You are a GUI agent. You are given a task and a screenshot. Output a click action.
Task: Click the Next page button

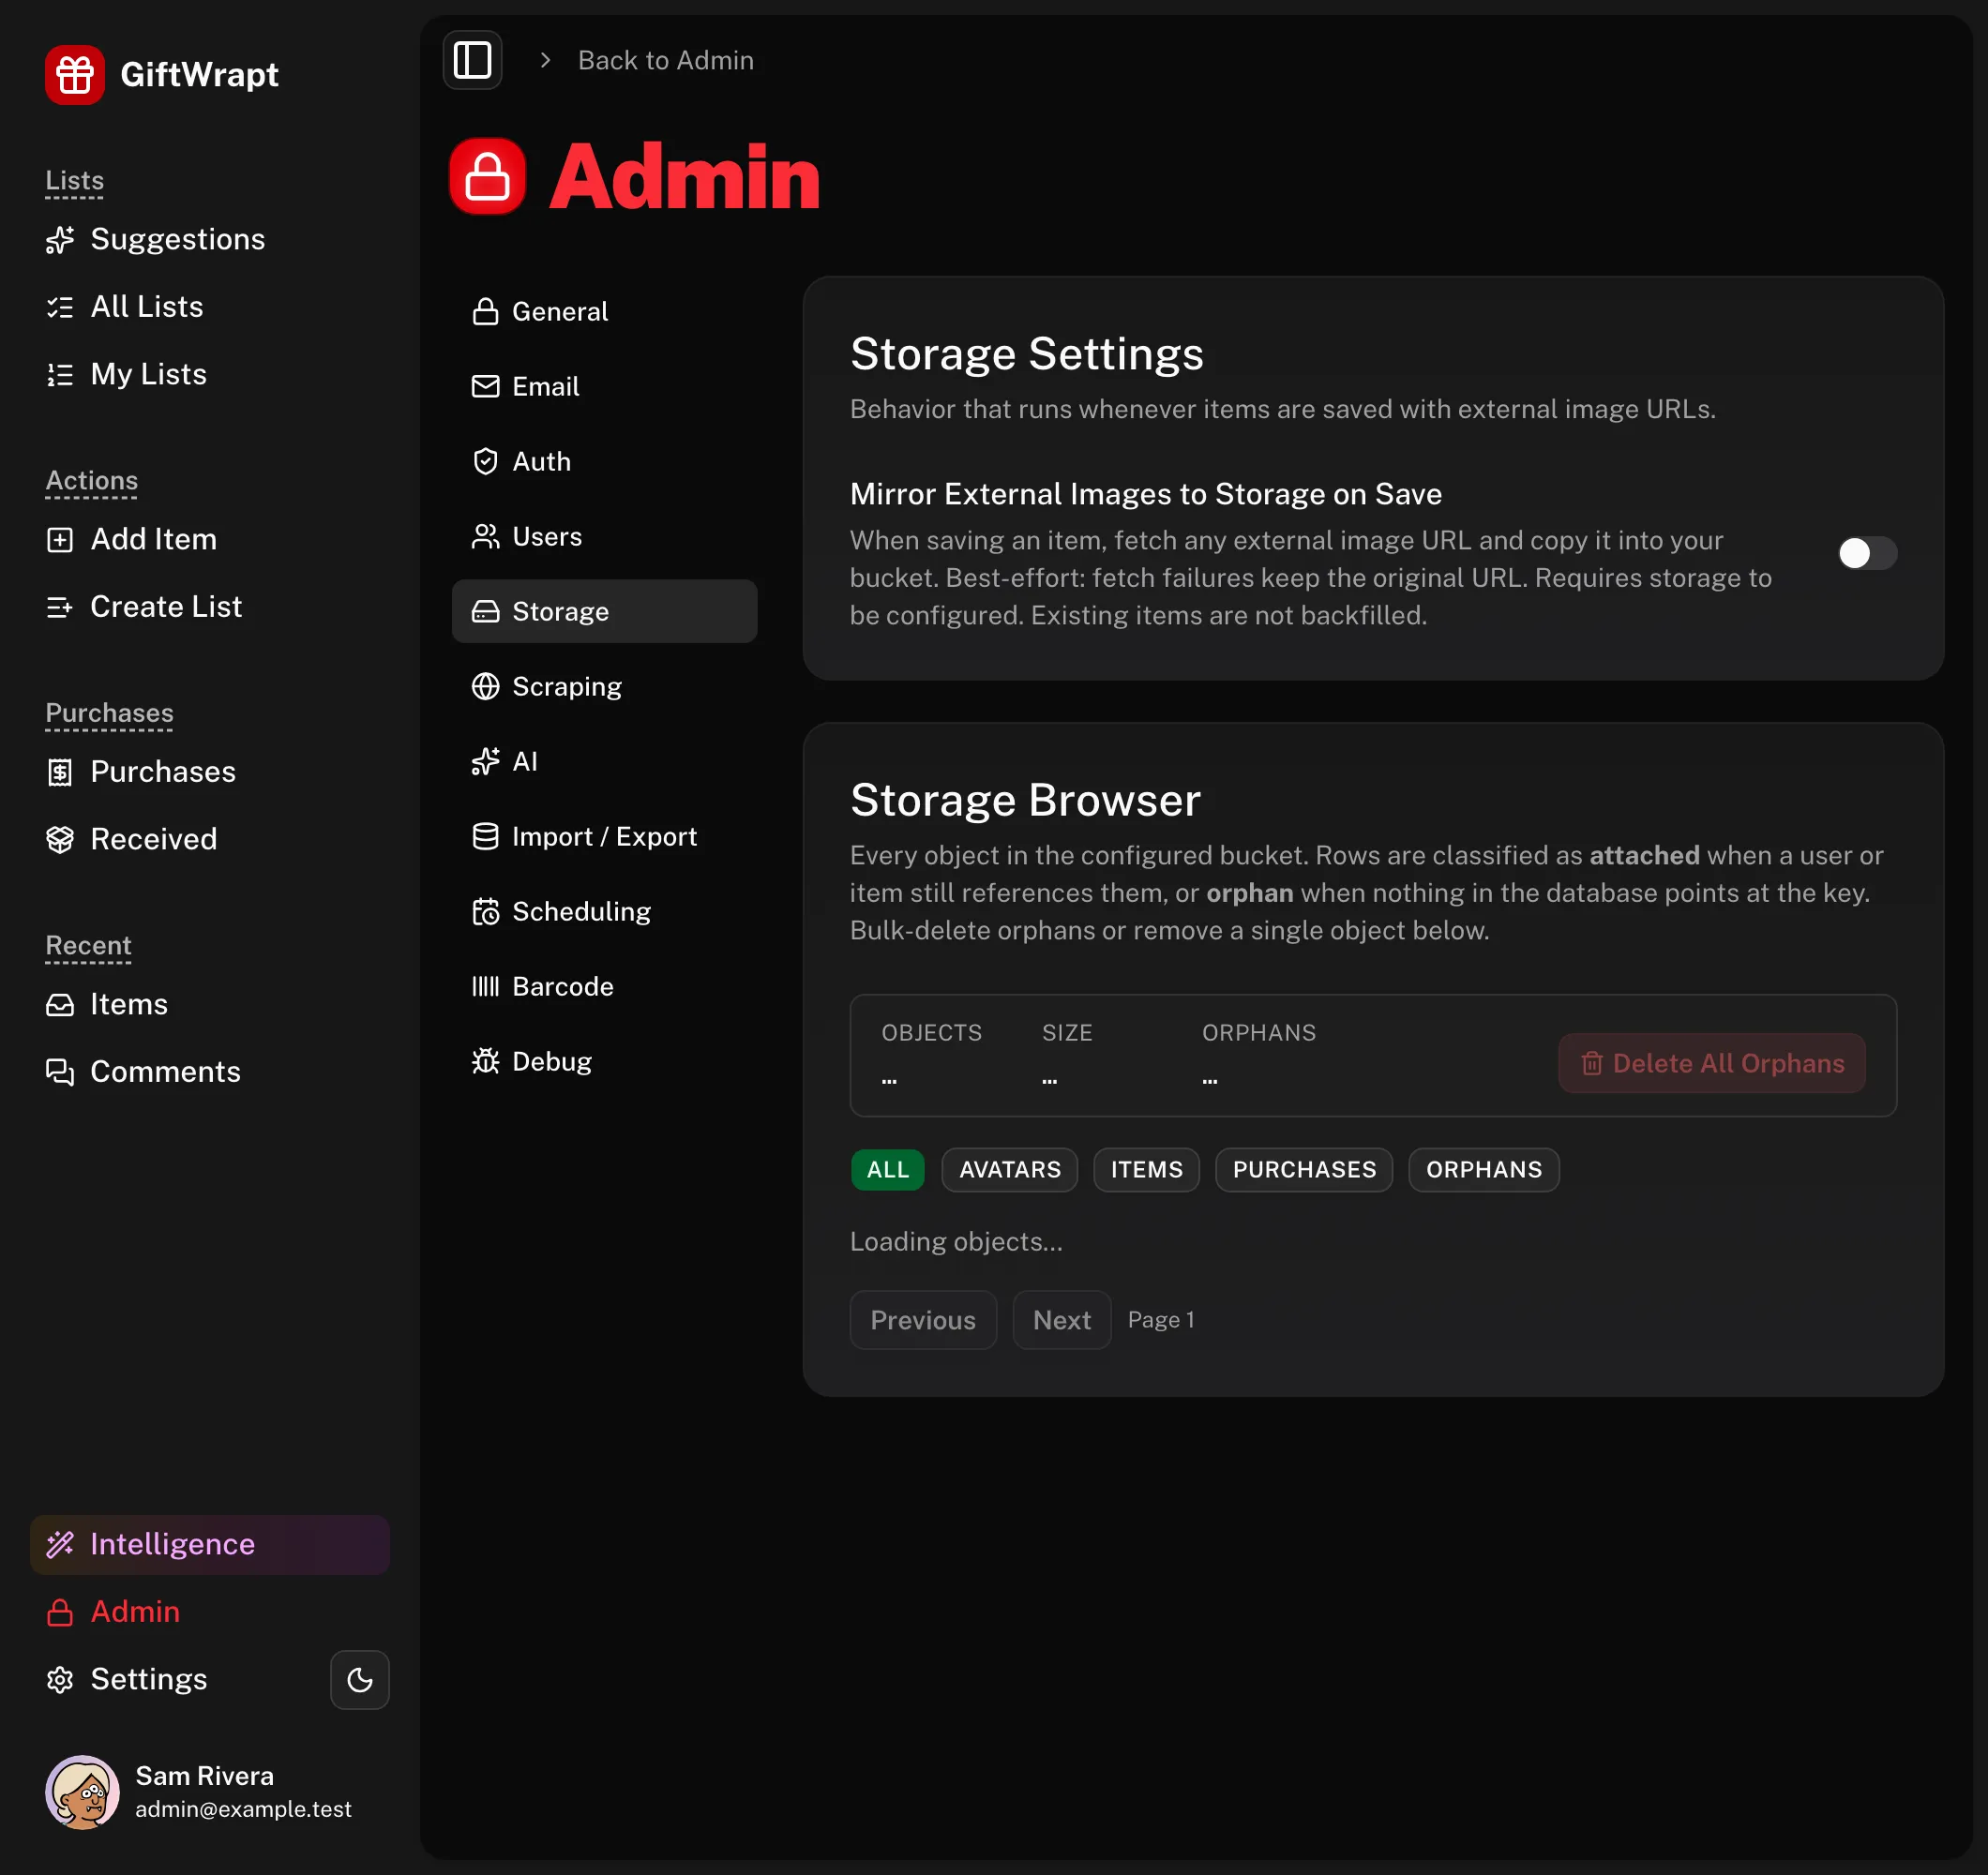(1061, 1320)
